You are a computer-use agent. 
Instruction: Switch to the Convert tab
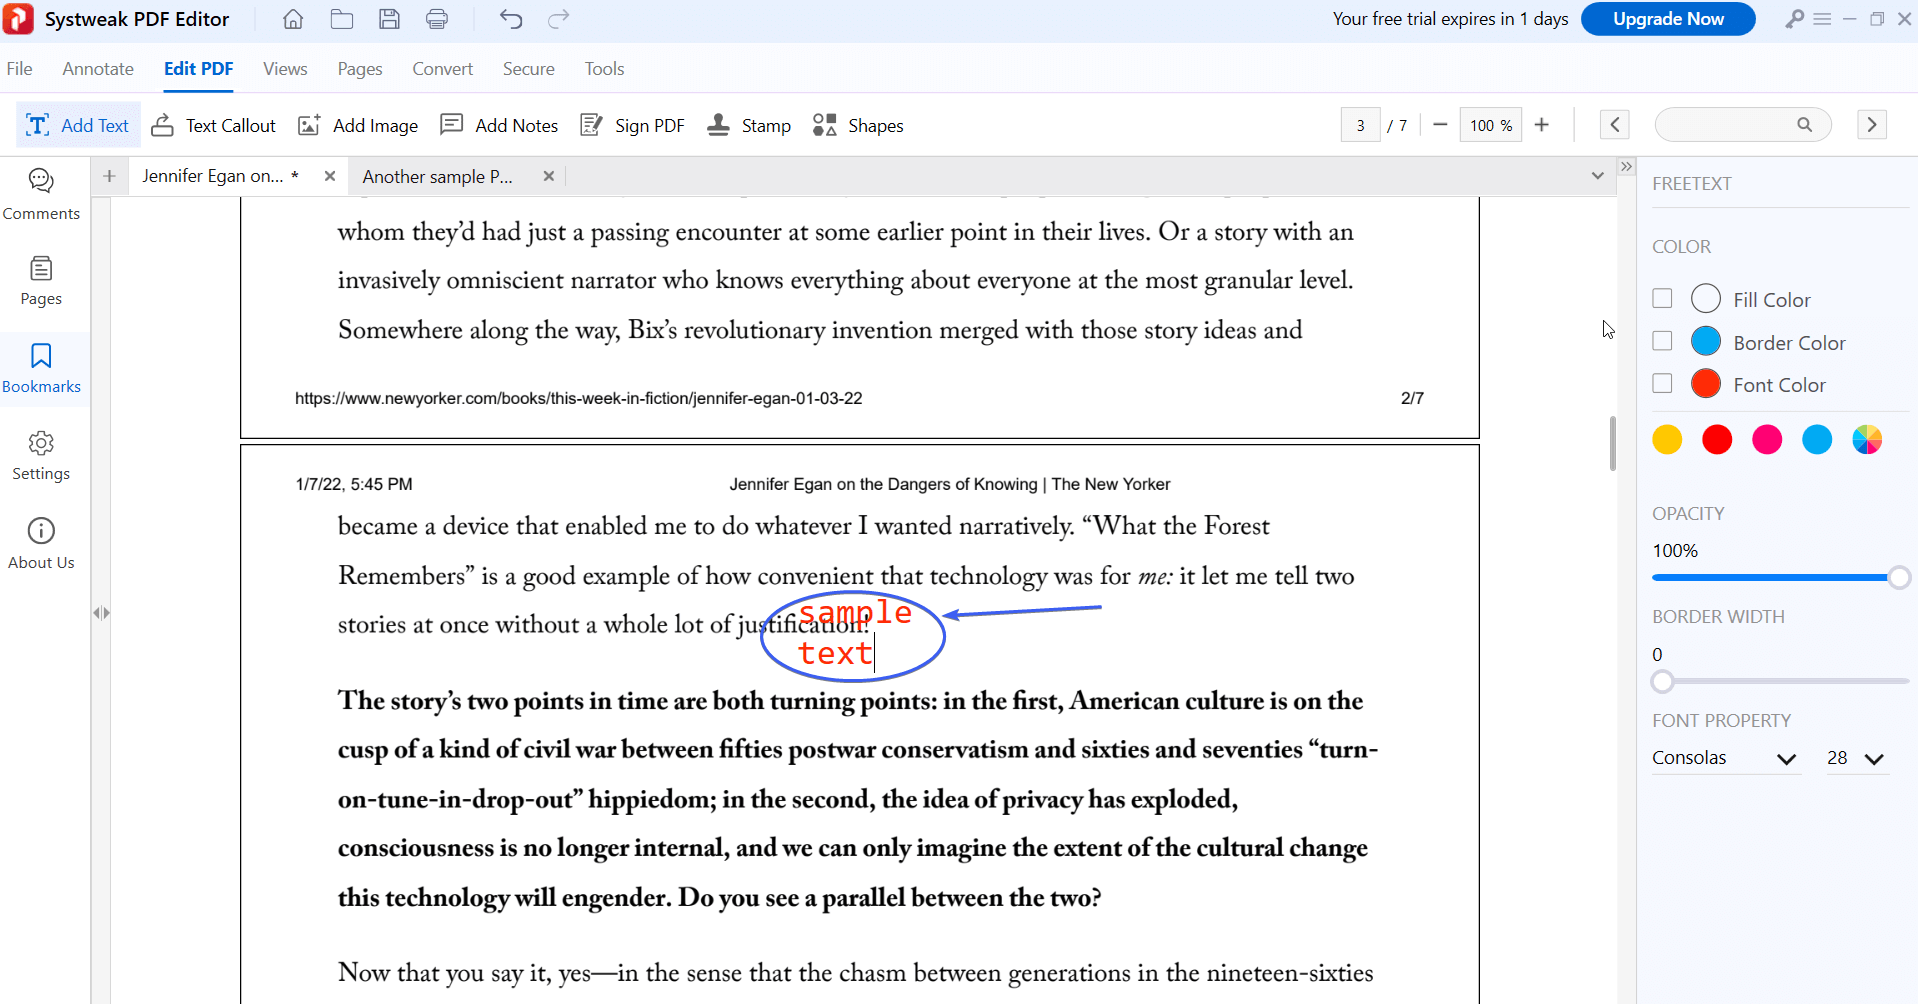442,69
